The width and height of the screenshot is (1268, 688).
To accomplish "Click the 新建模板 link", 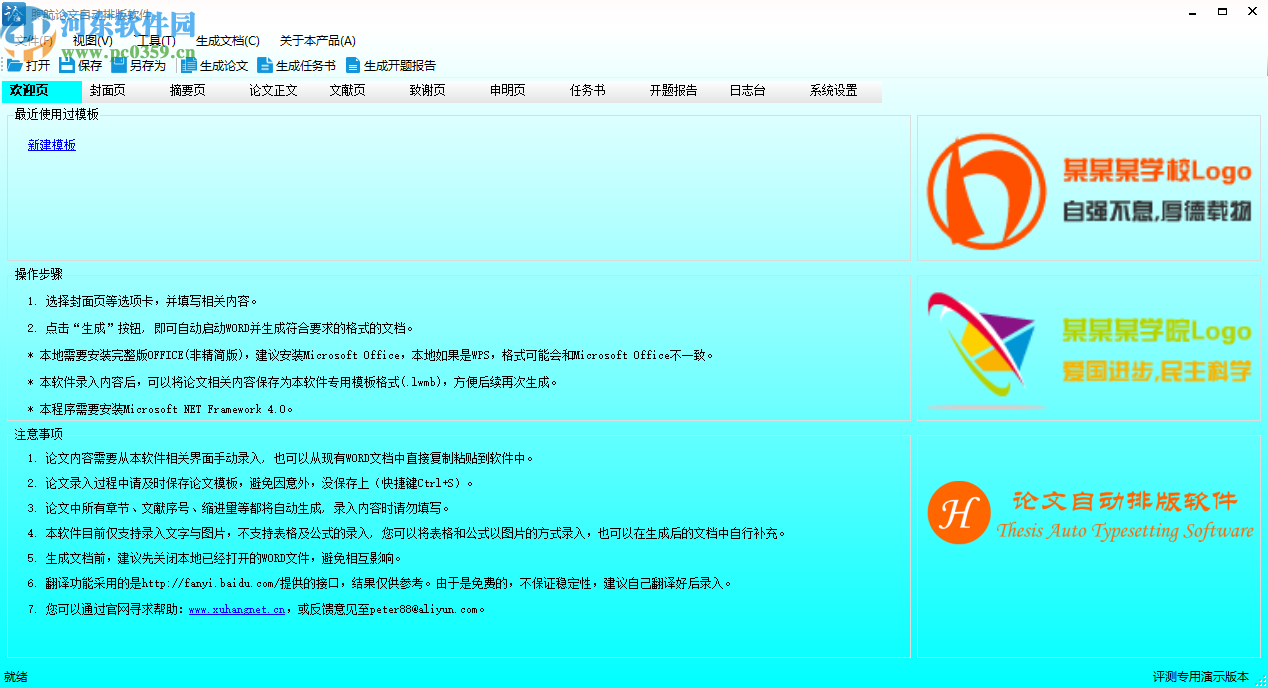I will tap(52, 145).
